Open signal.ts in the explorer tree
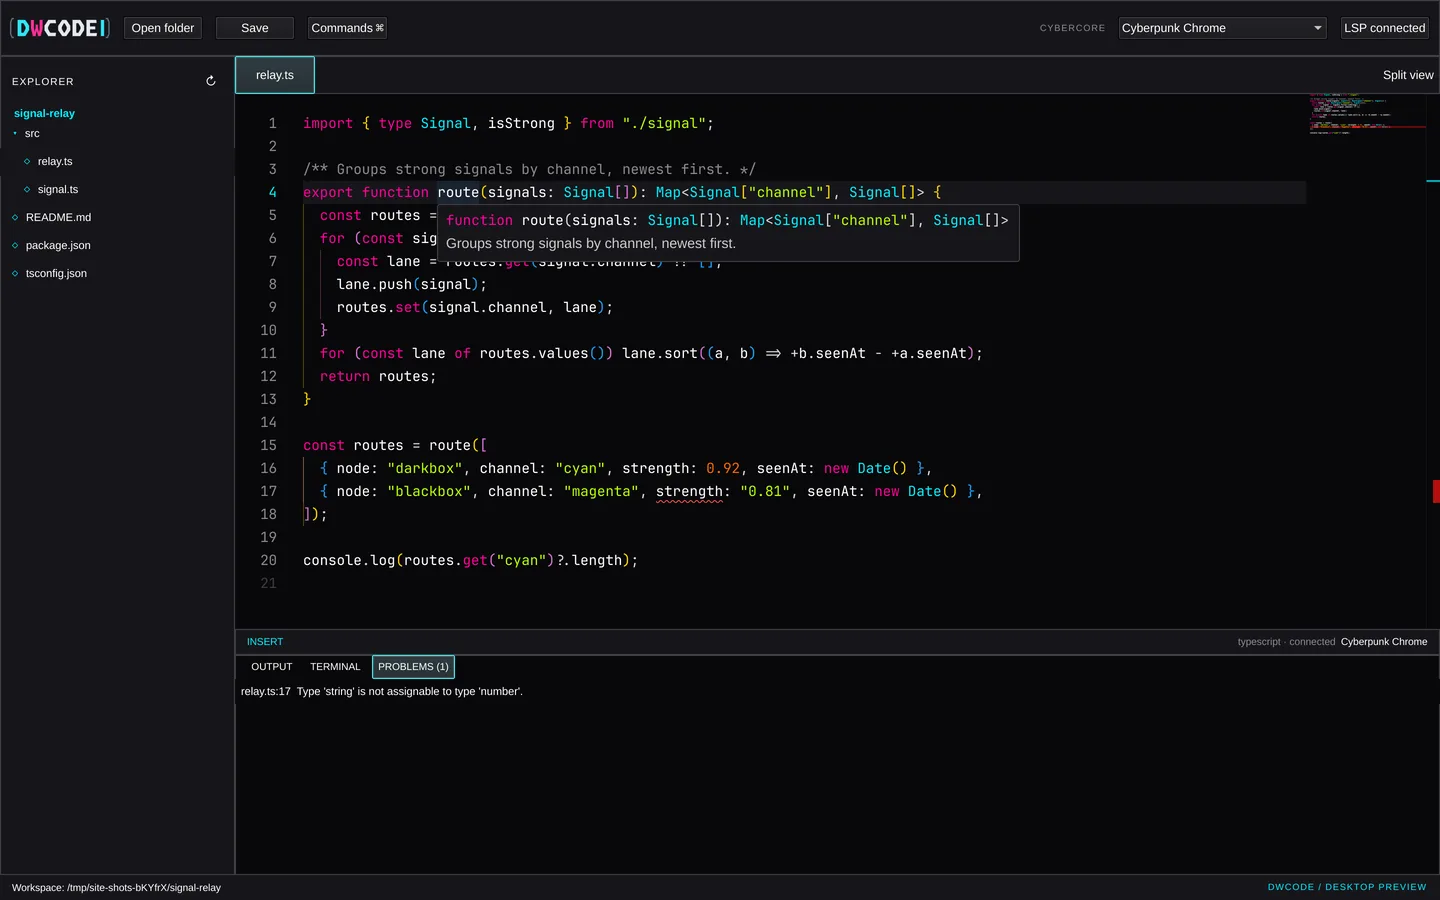Screen dimensions: 1440x900 click(x=58, y=189)
